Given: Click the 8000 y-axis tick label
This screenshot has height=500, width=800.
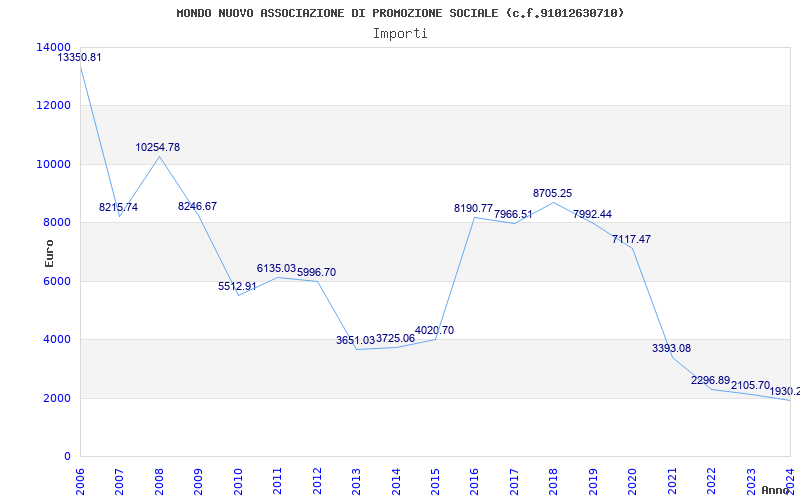Looking at the screenshot, I should pyautogui.click(x=56, y=222).
